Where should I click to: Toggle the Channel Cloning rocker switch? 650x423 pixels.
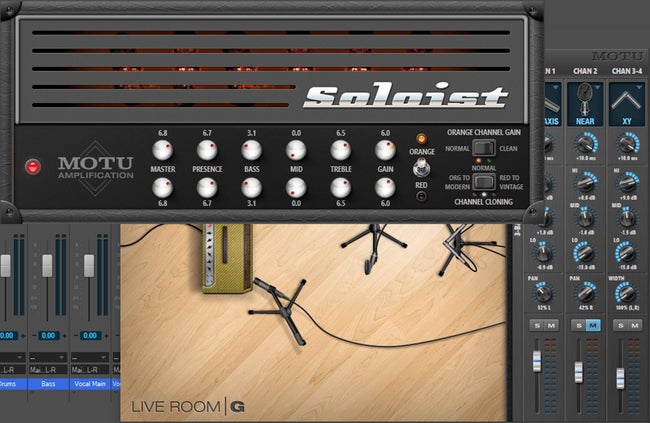[484, 182]
